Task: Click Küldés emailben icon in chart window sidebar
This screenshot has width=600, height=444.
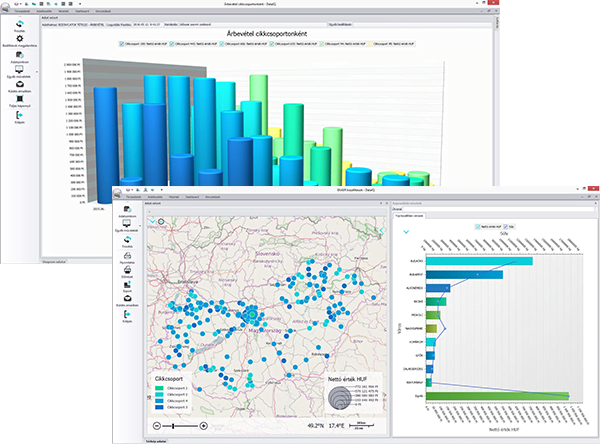Action: [x=20, y=85]
